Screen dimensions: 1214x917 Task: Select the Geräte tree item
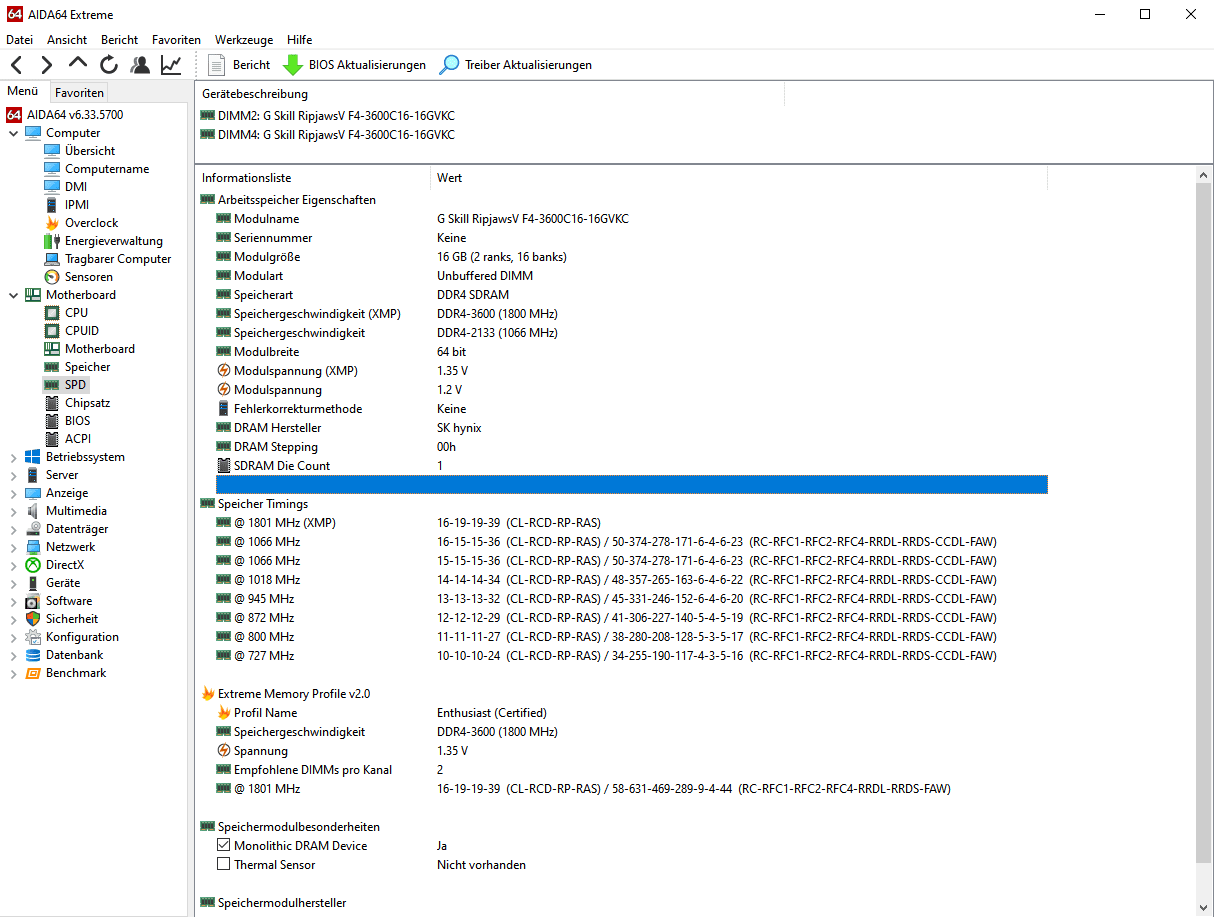(63, 583)
